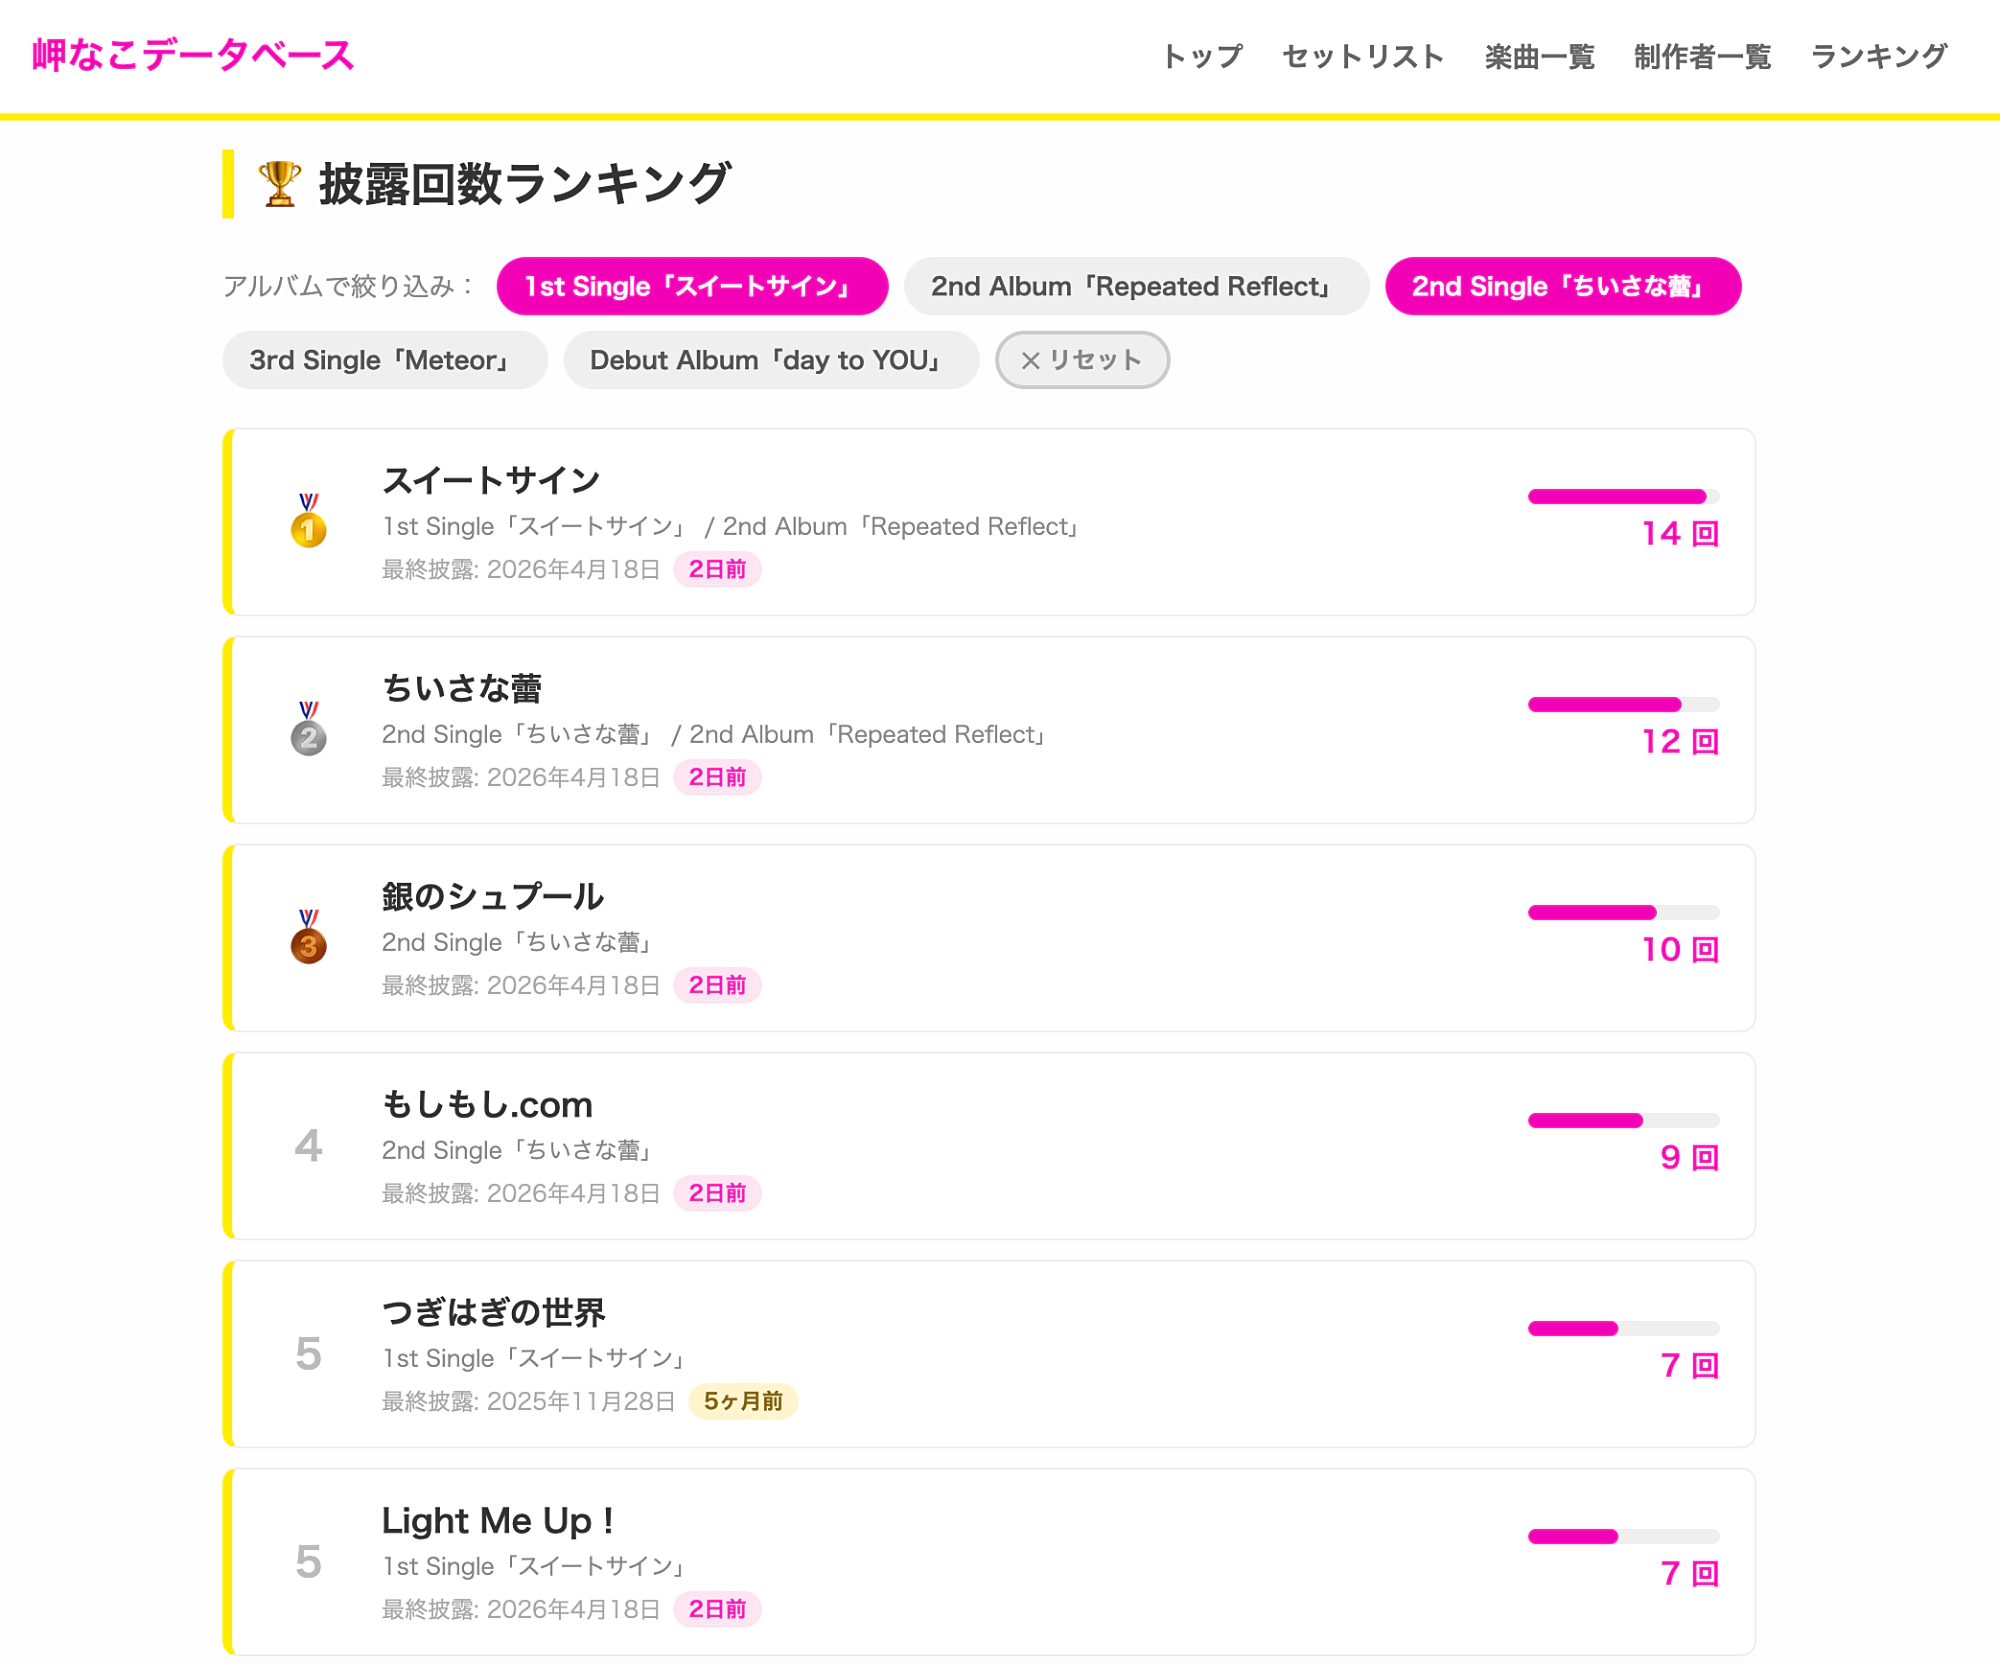Click the 岬なこデータベース site logo

tap(193, 55)
